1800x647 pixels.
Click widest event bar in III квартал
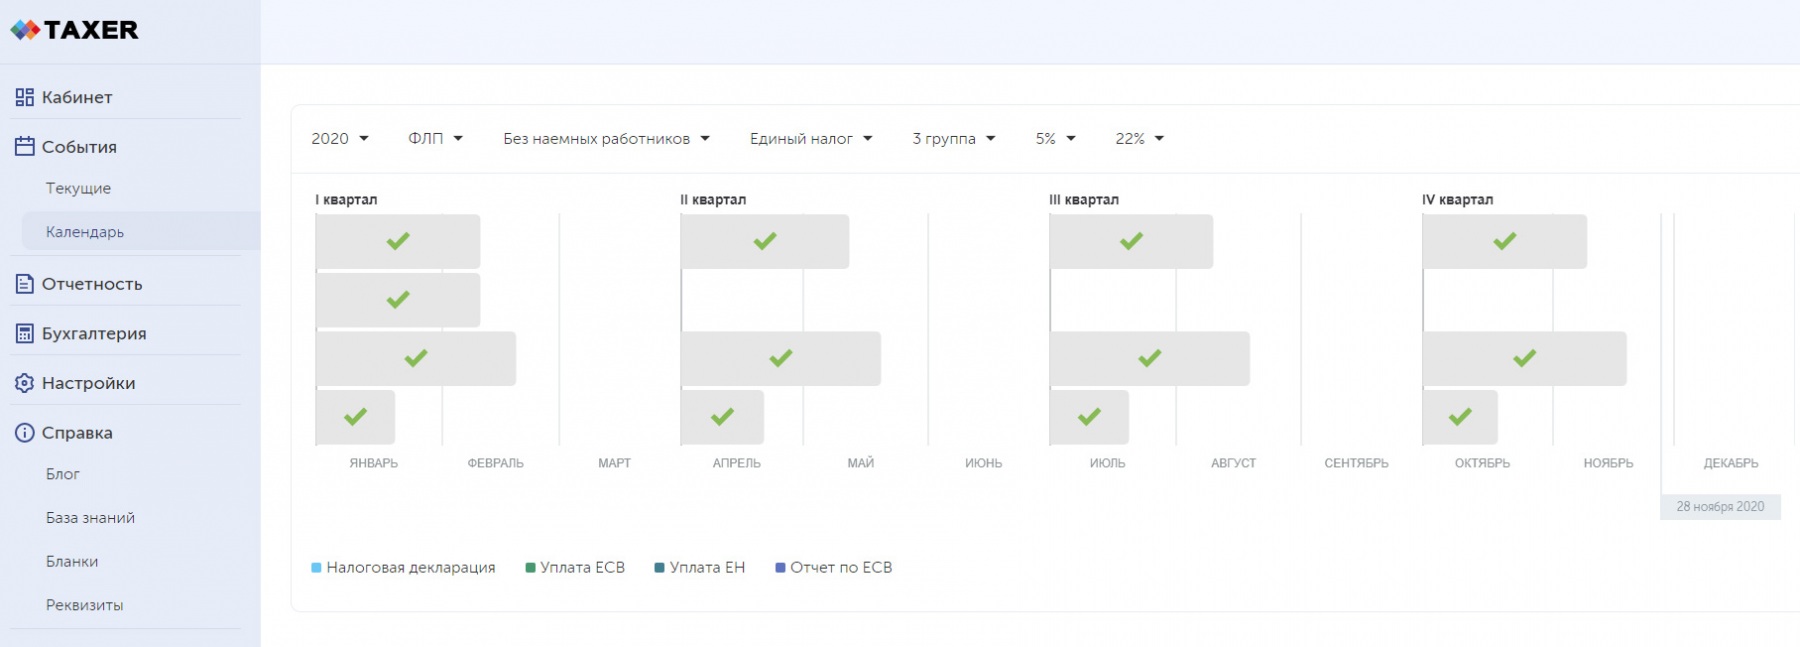pos(1150,358)
